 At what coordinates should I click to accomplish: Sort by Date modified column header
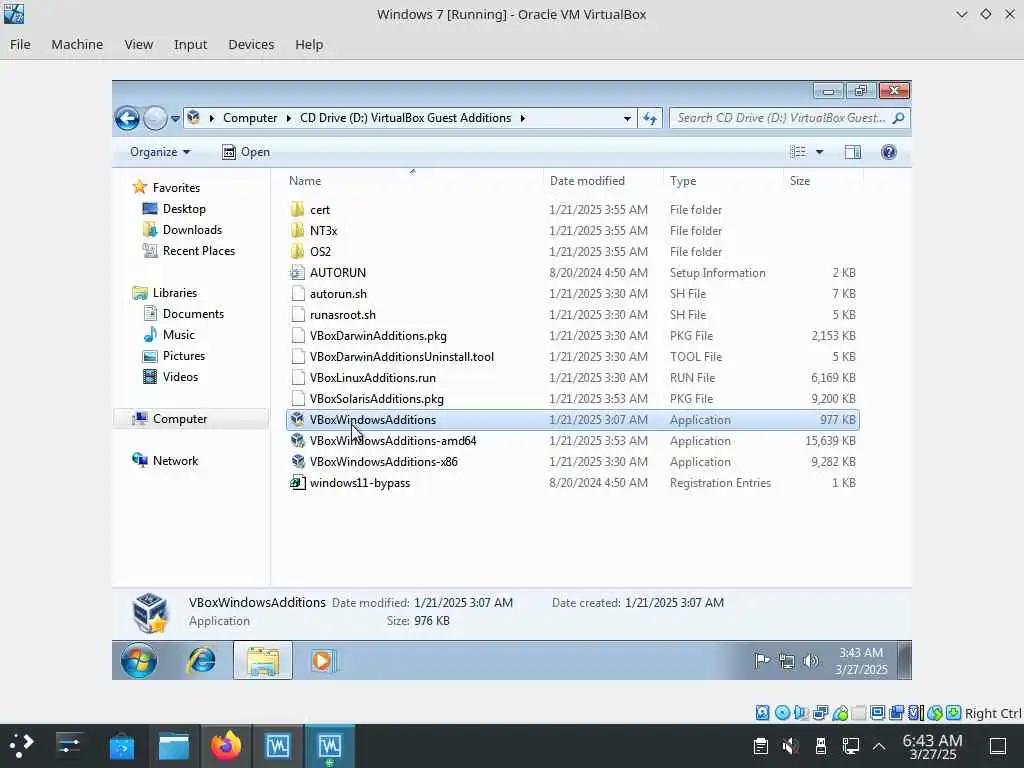tap(587, 181)
